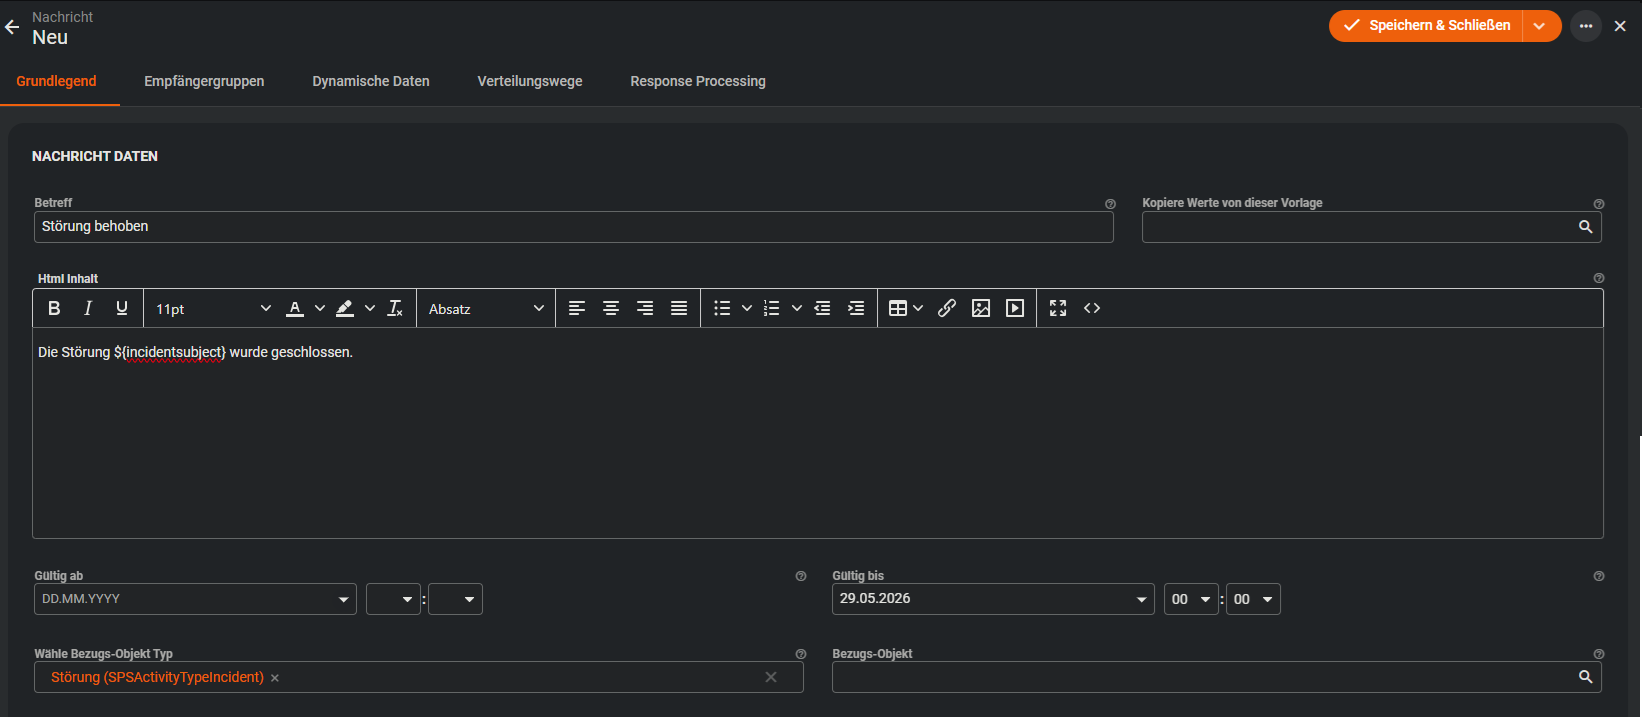Click into the Betreff input field
1642x717 pixels.
(x=574, y=227)
